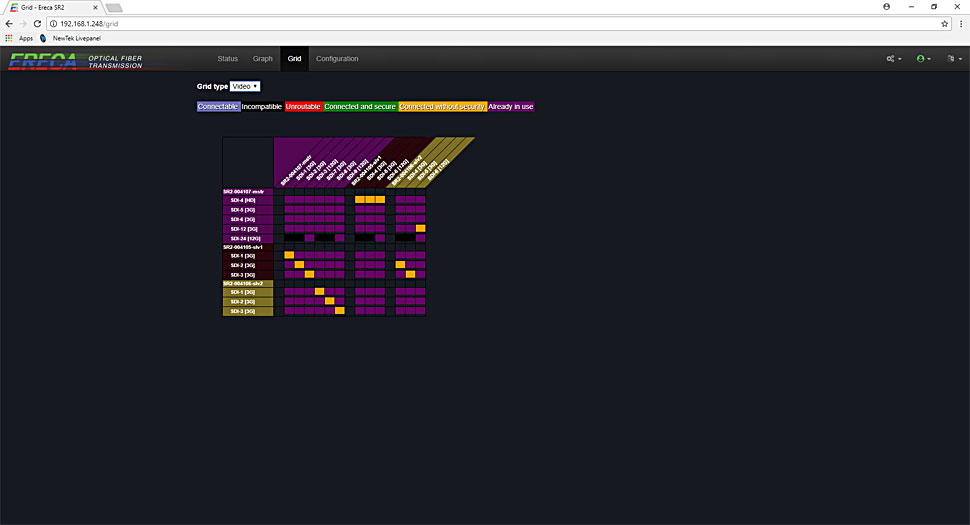The width and height of the screenshot is (970, 525).
Task: Open the green user account menu
Action: coord(924,59)
